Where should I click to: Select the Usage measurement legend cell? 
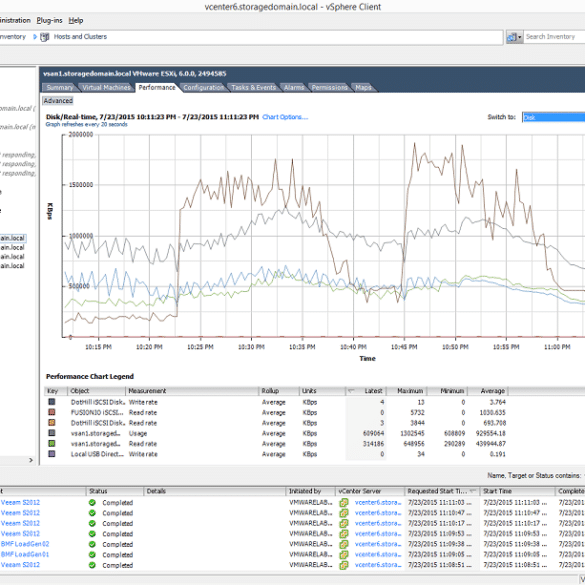coord(138,434)
